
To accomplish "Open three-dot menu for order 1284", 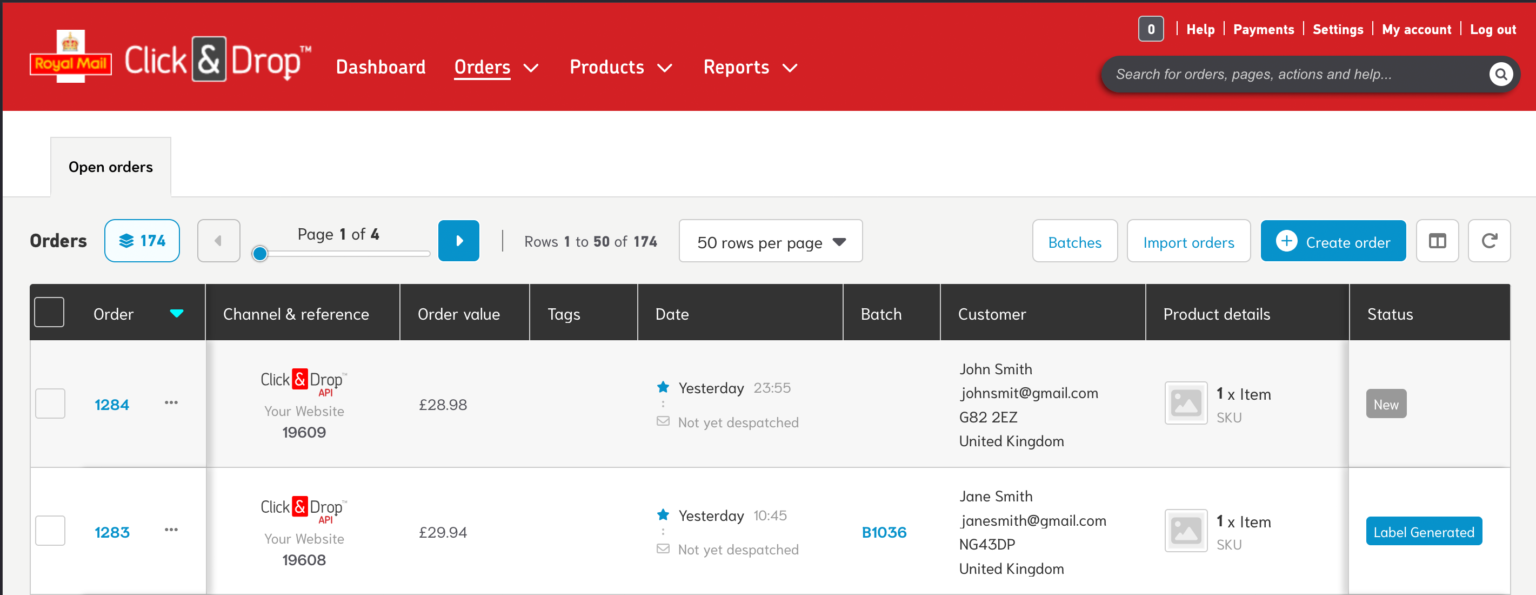I will [171, 403].
